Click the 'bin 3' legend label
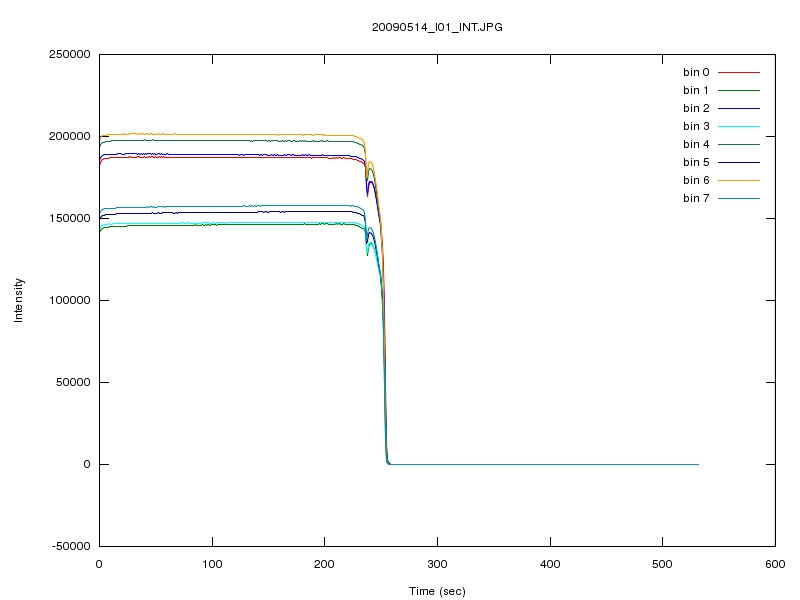 pyautogui.click(x=696, y=126)
